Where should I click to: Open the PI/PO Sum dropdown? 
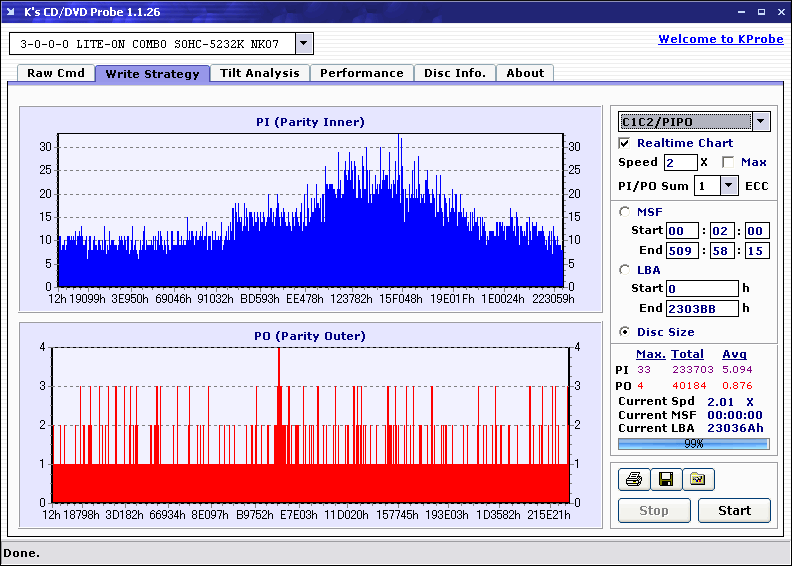point(728,186)
